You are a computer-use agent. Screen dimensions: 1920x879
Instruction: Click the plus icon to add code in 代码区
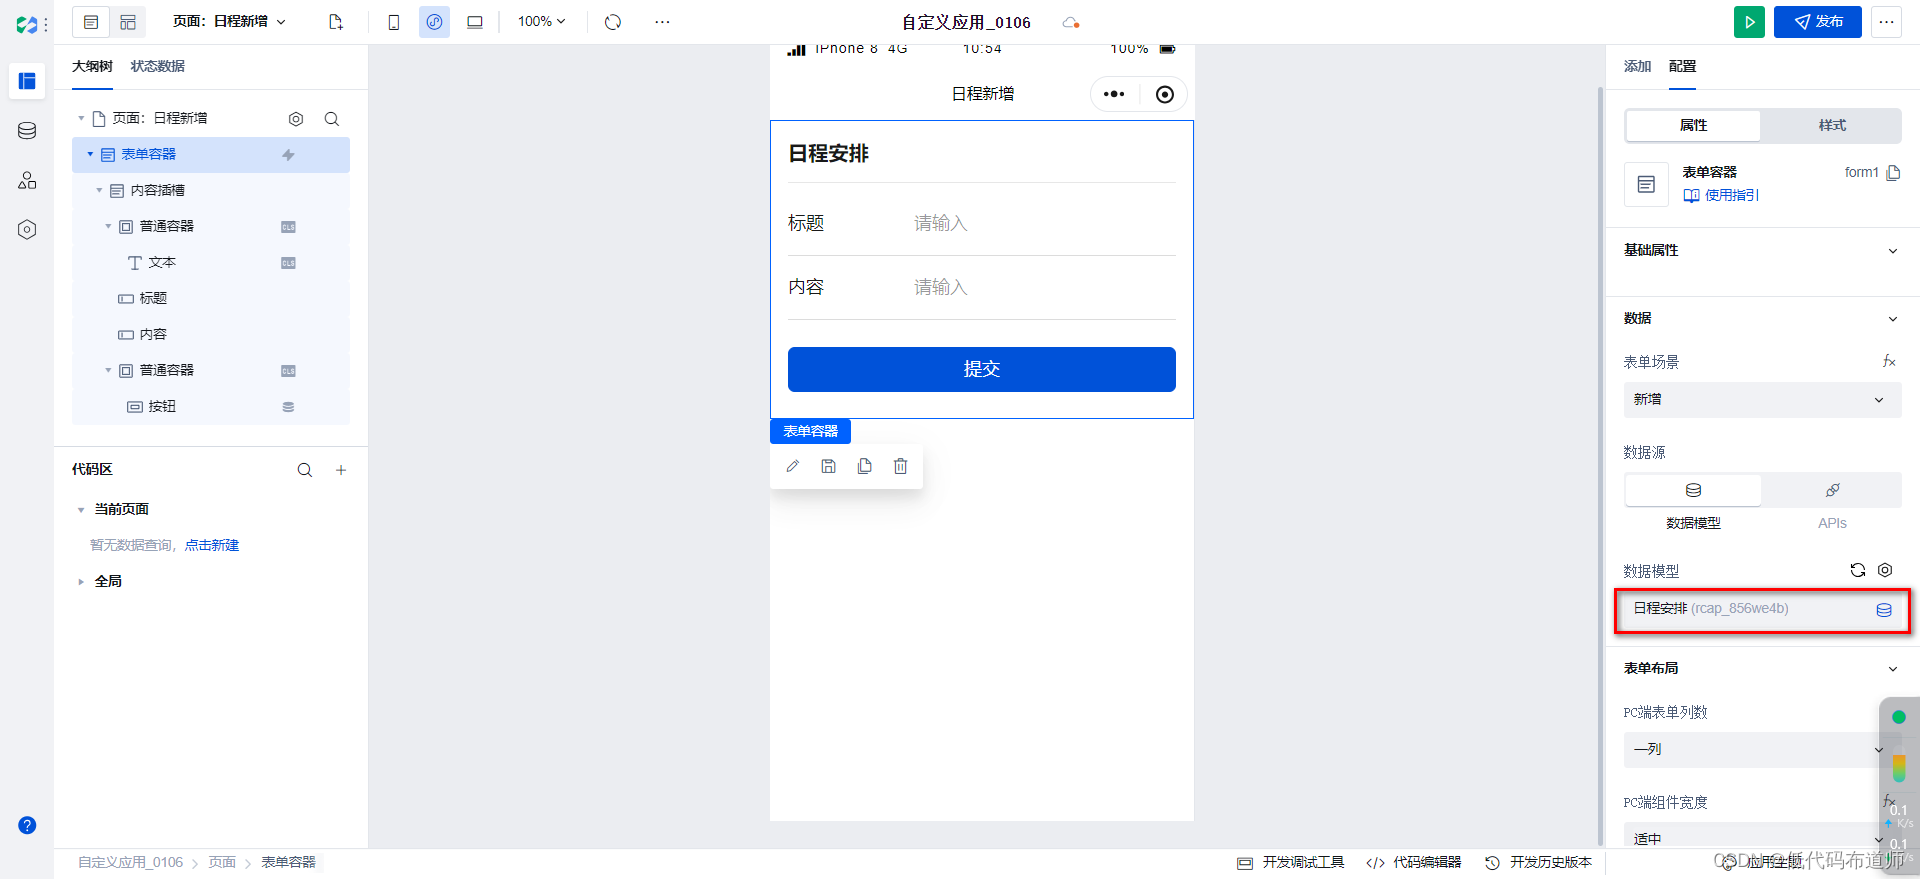(341, 470)
